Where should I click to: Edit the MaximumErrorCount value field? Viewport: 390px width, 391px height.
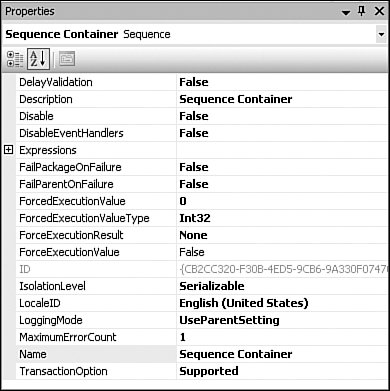click(282, 337)
